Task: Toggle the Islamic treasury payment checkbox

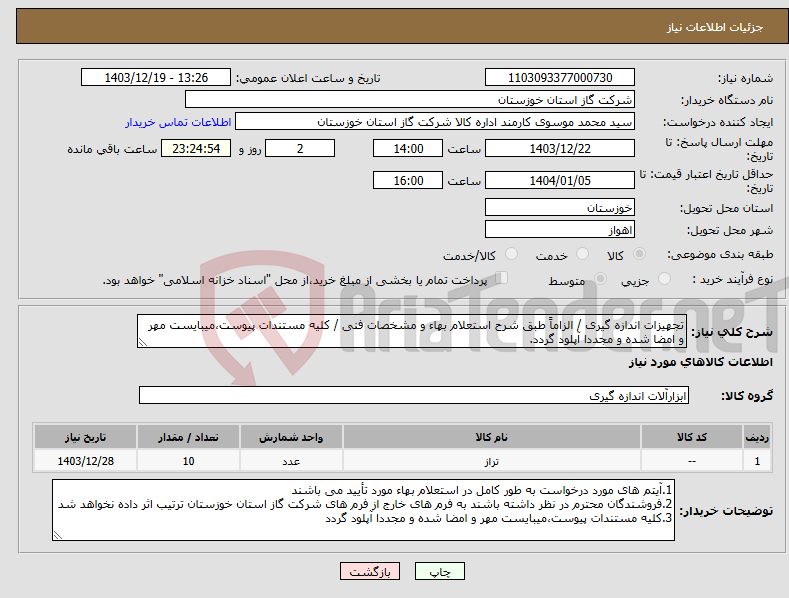Action: point(502,277)
